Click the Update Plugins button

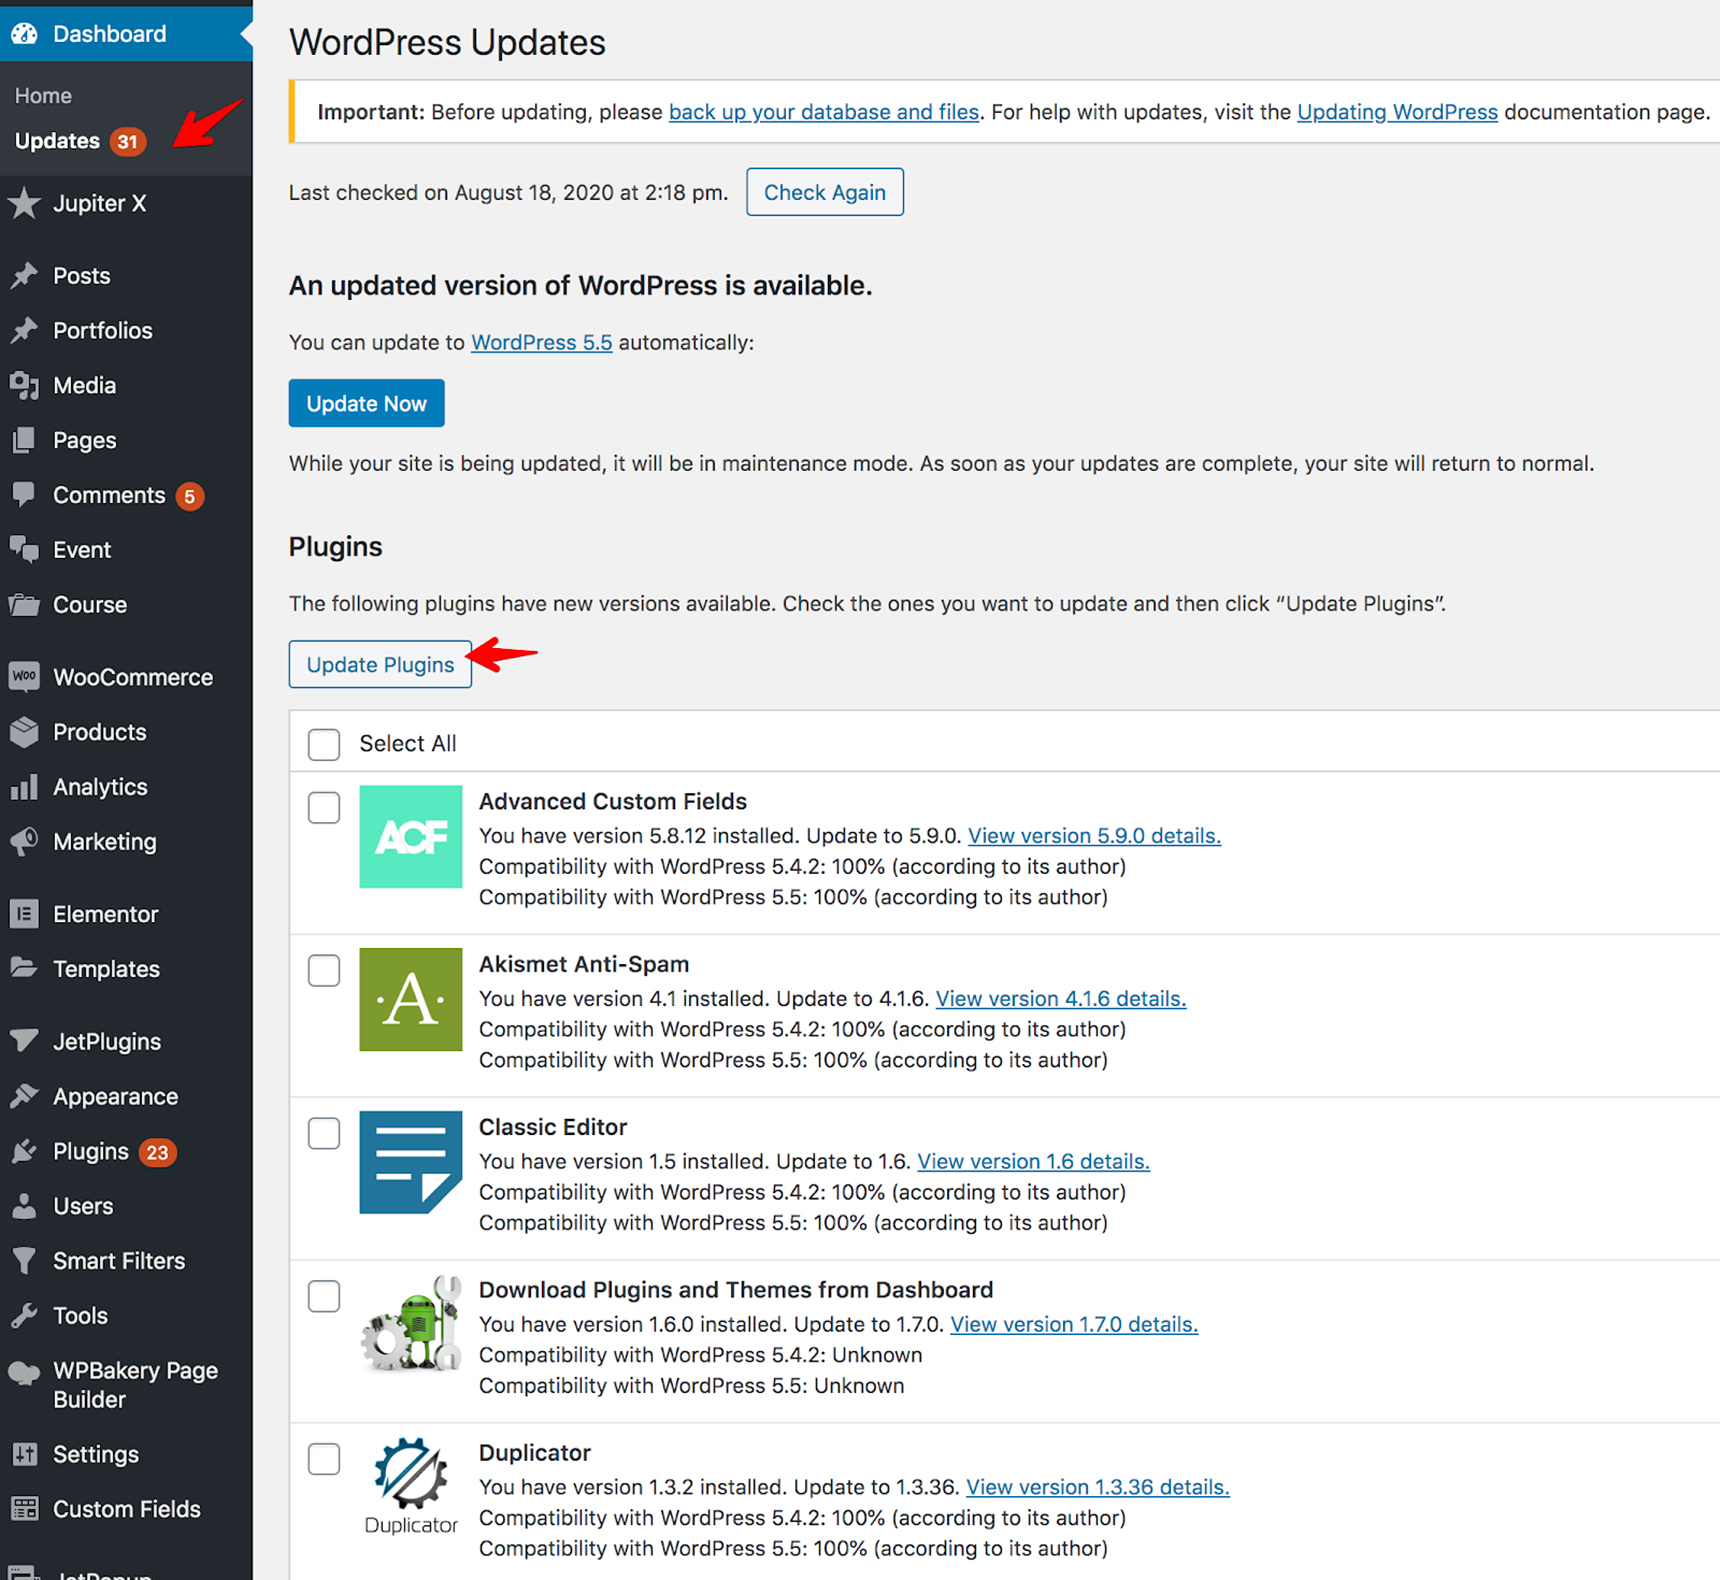click(380, 664)
